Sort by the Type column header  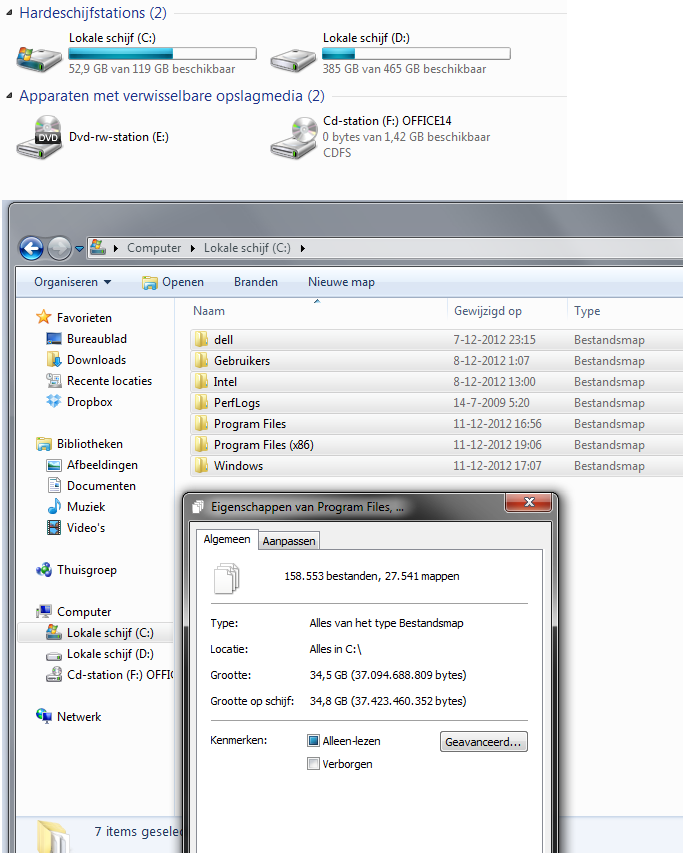point(587,311)
